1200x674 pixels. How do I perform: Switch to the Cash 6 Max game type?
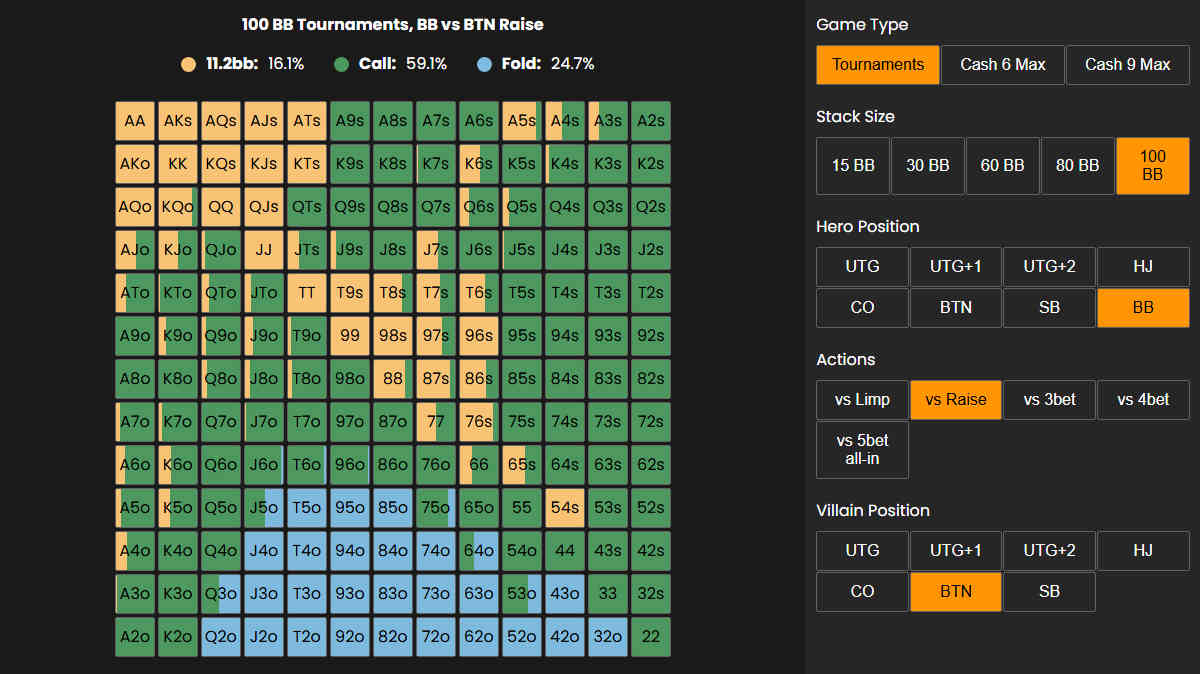(1002, 64)
